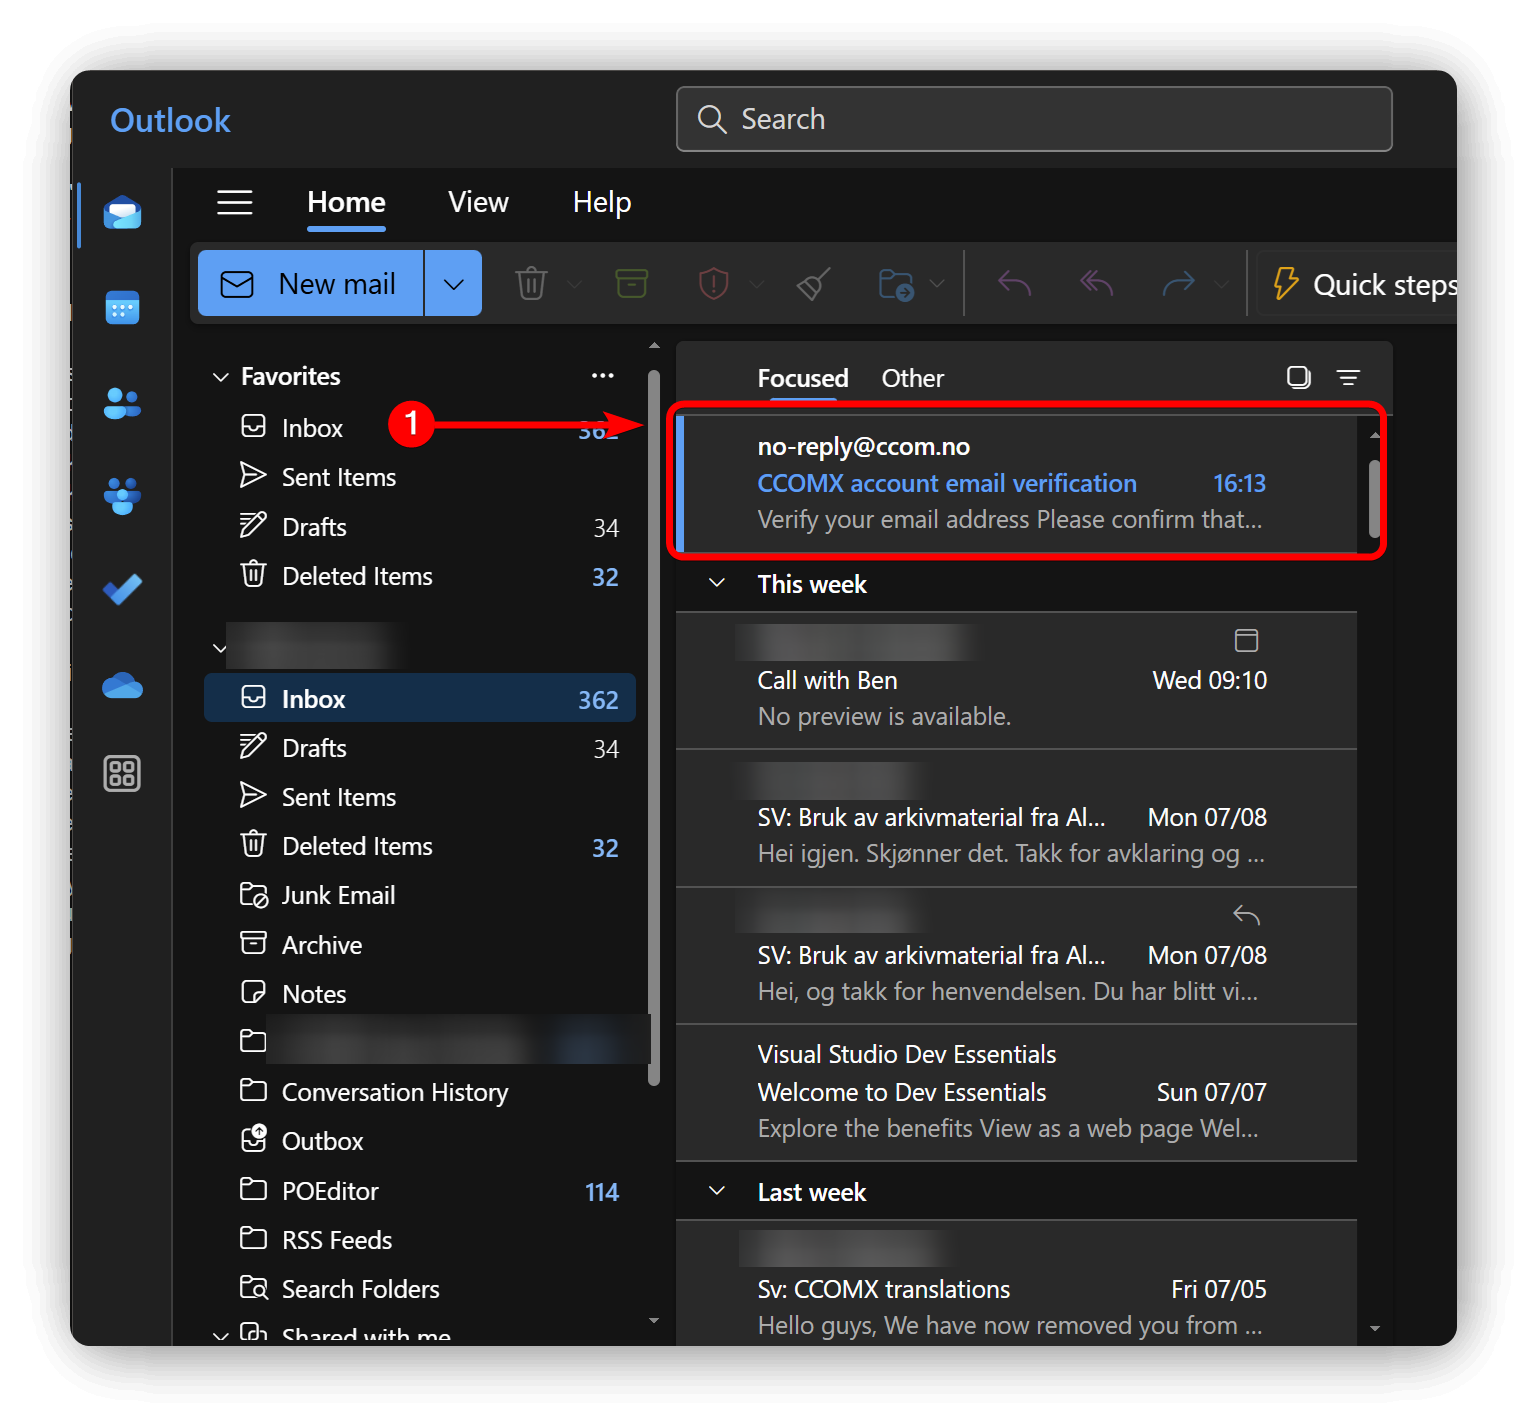1532x1421 pixels.
Task: Open the CCOMX account email verification message
Action: click(1017, 483)
